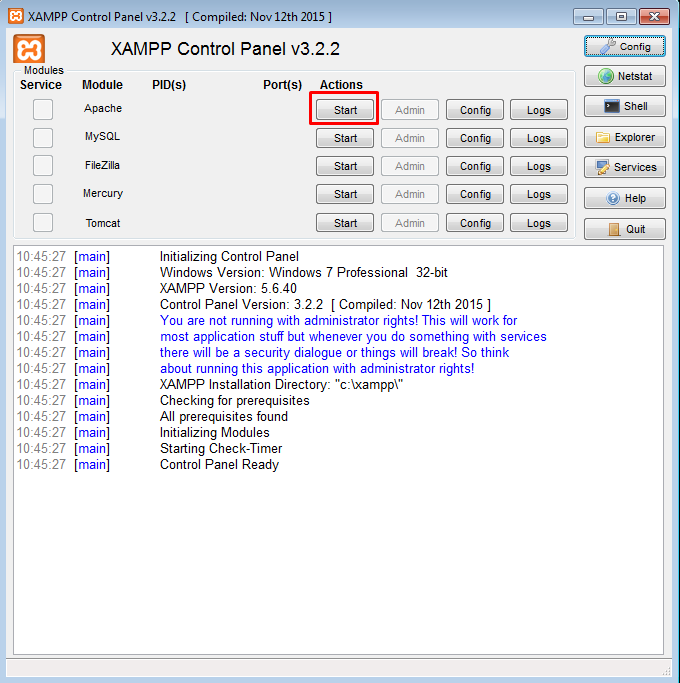Launch the Shell terminal button
680x683 pixels.
[x=625, y=106]
